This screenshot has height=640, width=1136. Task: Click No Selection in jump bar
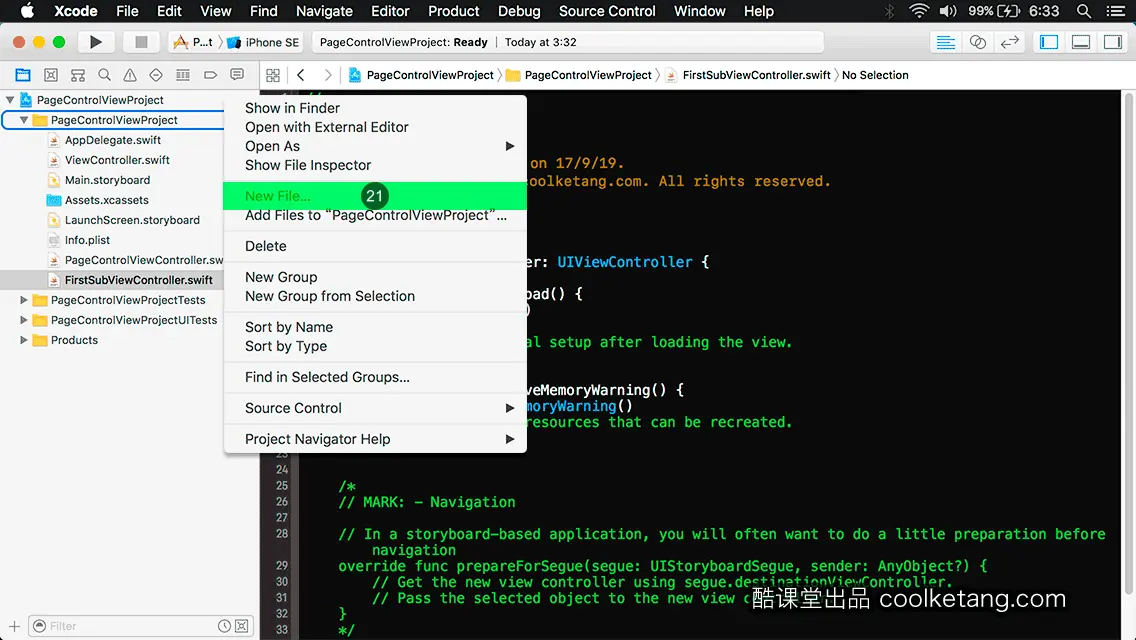click(874, 75)
